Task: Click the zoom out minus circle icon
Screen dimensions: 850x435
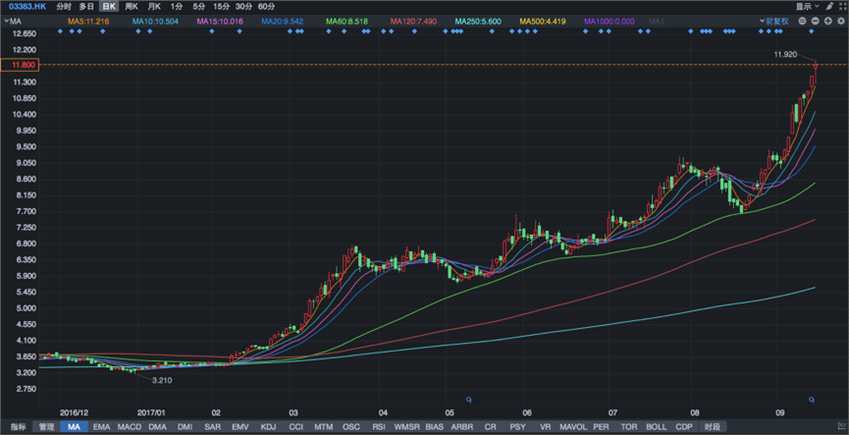Action: [815, 21]
